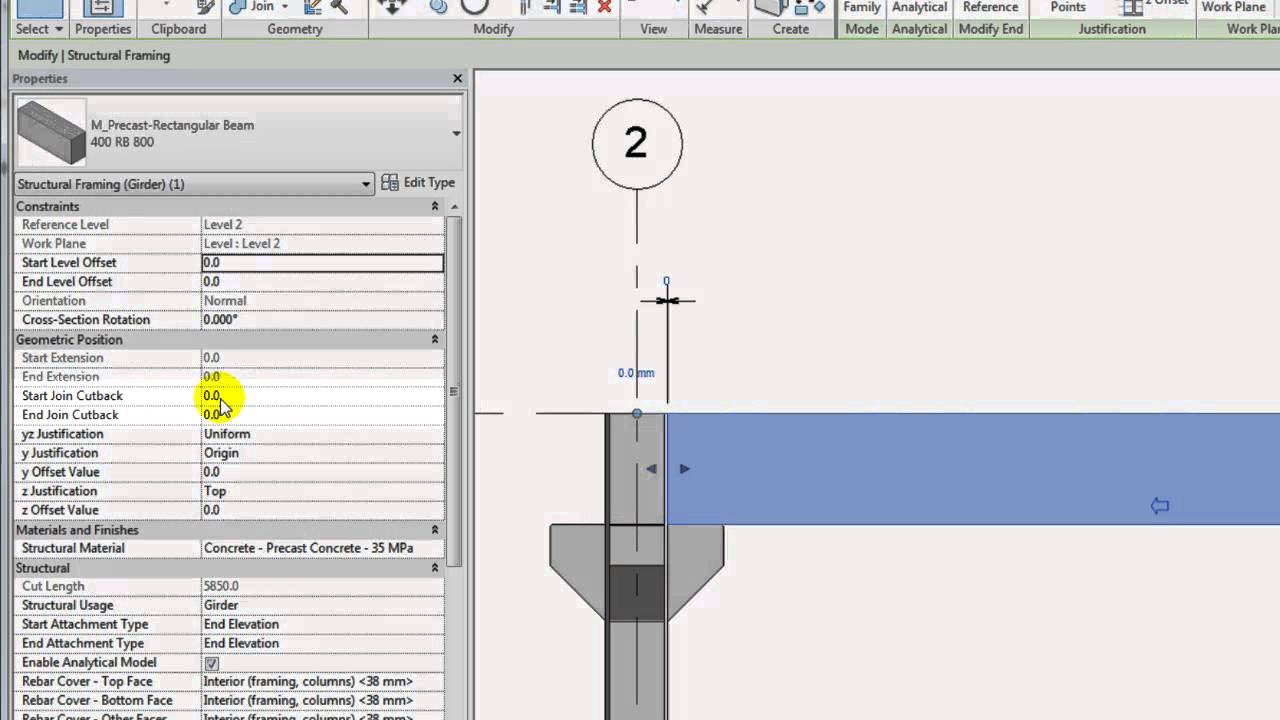Open the Structural Framing (Girder) filter dropdown
This screenshot has height=720, width=1280.
(x=365, y=183)
